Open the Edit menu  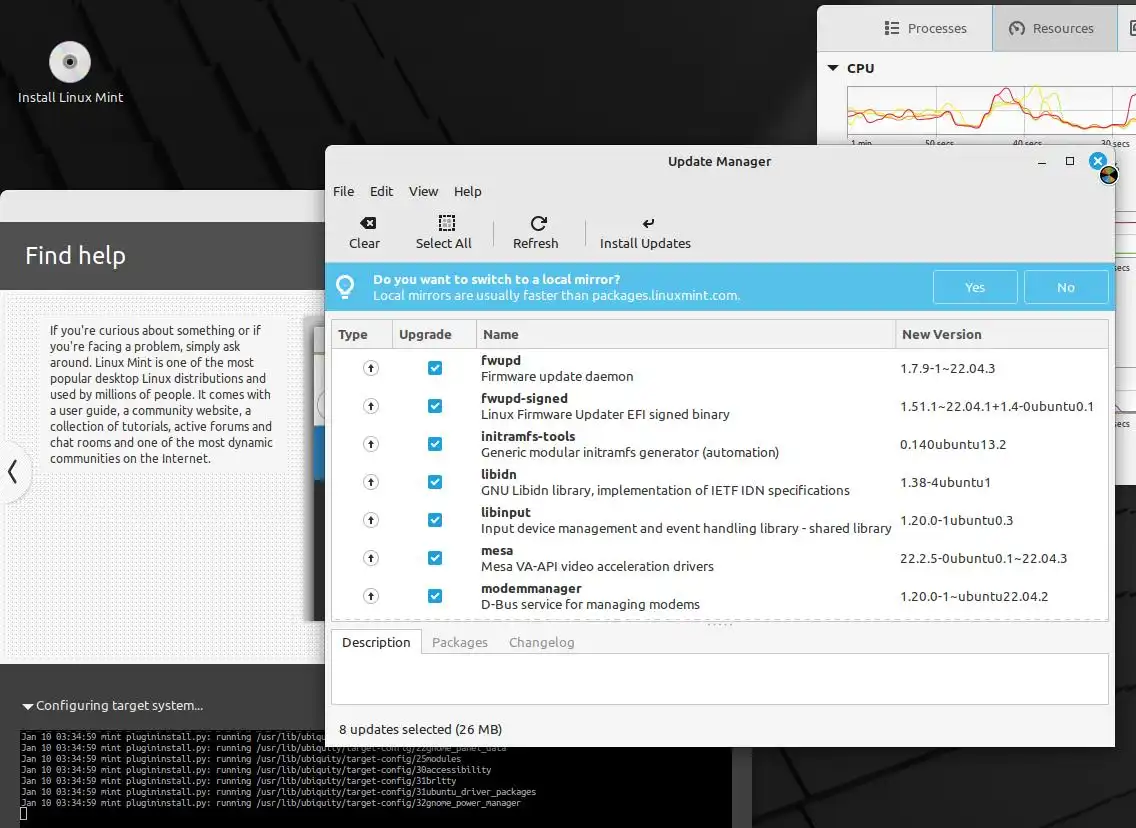click(381, 191)
